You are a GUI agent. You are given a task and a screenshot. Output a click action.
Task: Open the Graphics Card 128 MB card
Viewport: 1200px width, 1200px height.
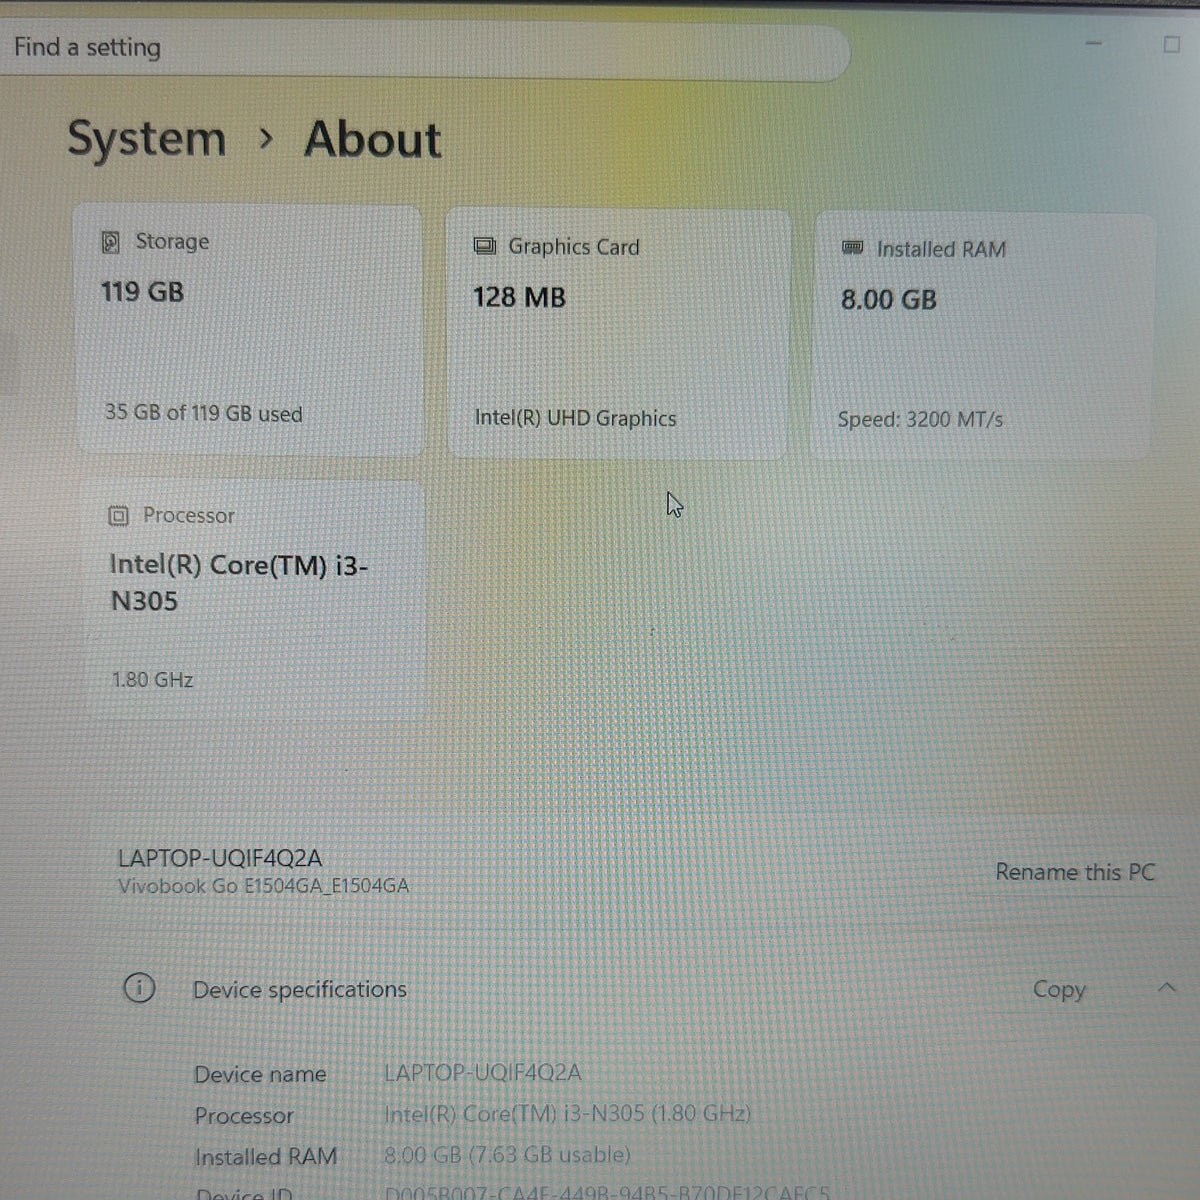click(x=618, y=334)
